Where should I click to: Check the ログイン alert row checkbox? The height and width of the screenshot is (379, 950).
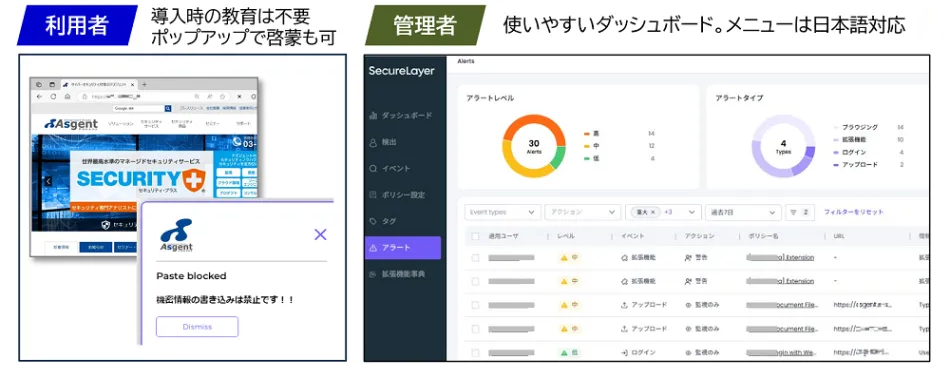475,352
